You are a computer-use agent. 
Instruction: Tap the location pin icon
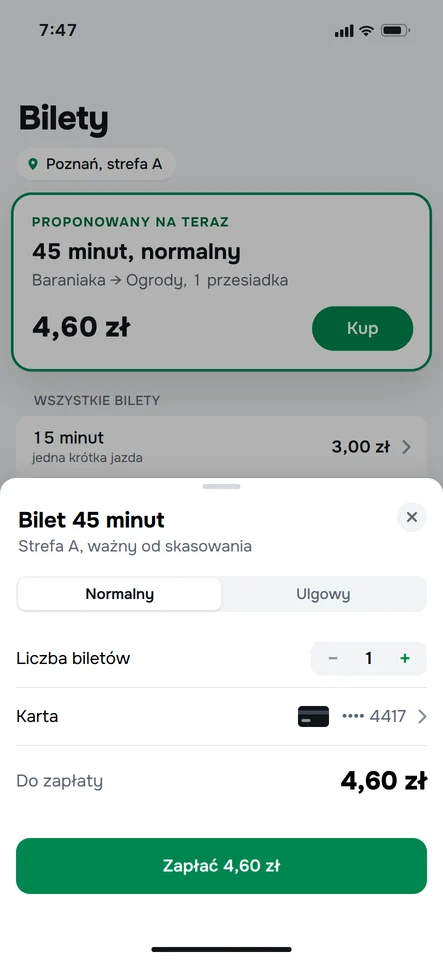[33, 164]
